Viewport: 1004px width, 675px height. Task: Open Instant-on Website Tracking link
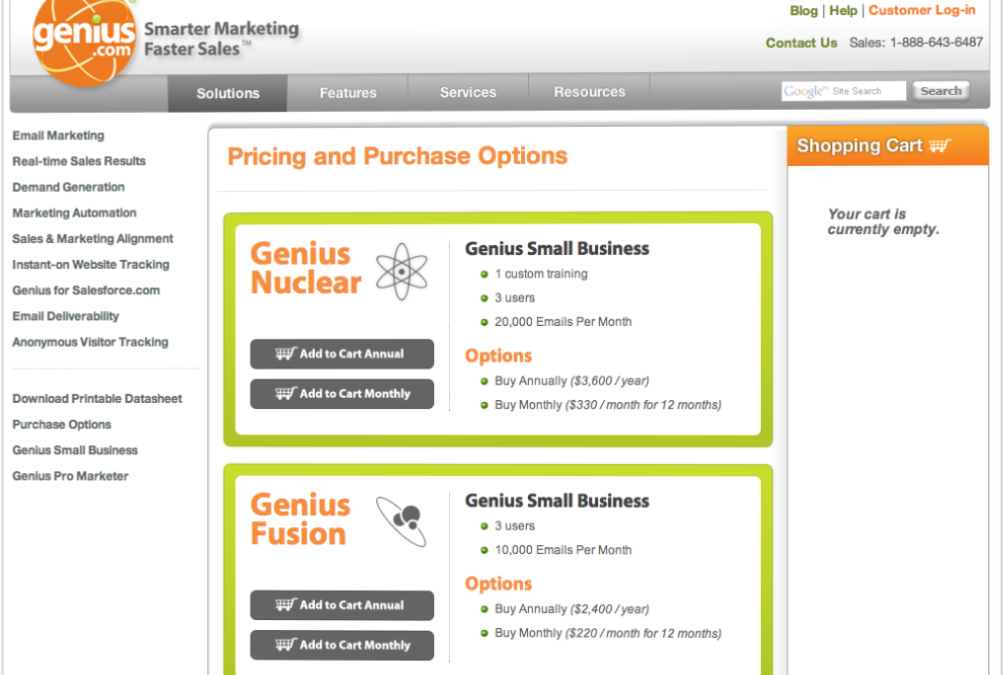(91, 264)
